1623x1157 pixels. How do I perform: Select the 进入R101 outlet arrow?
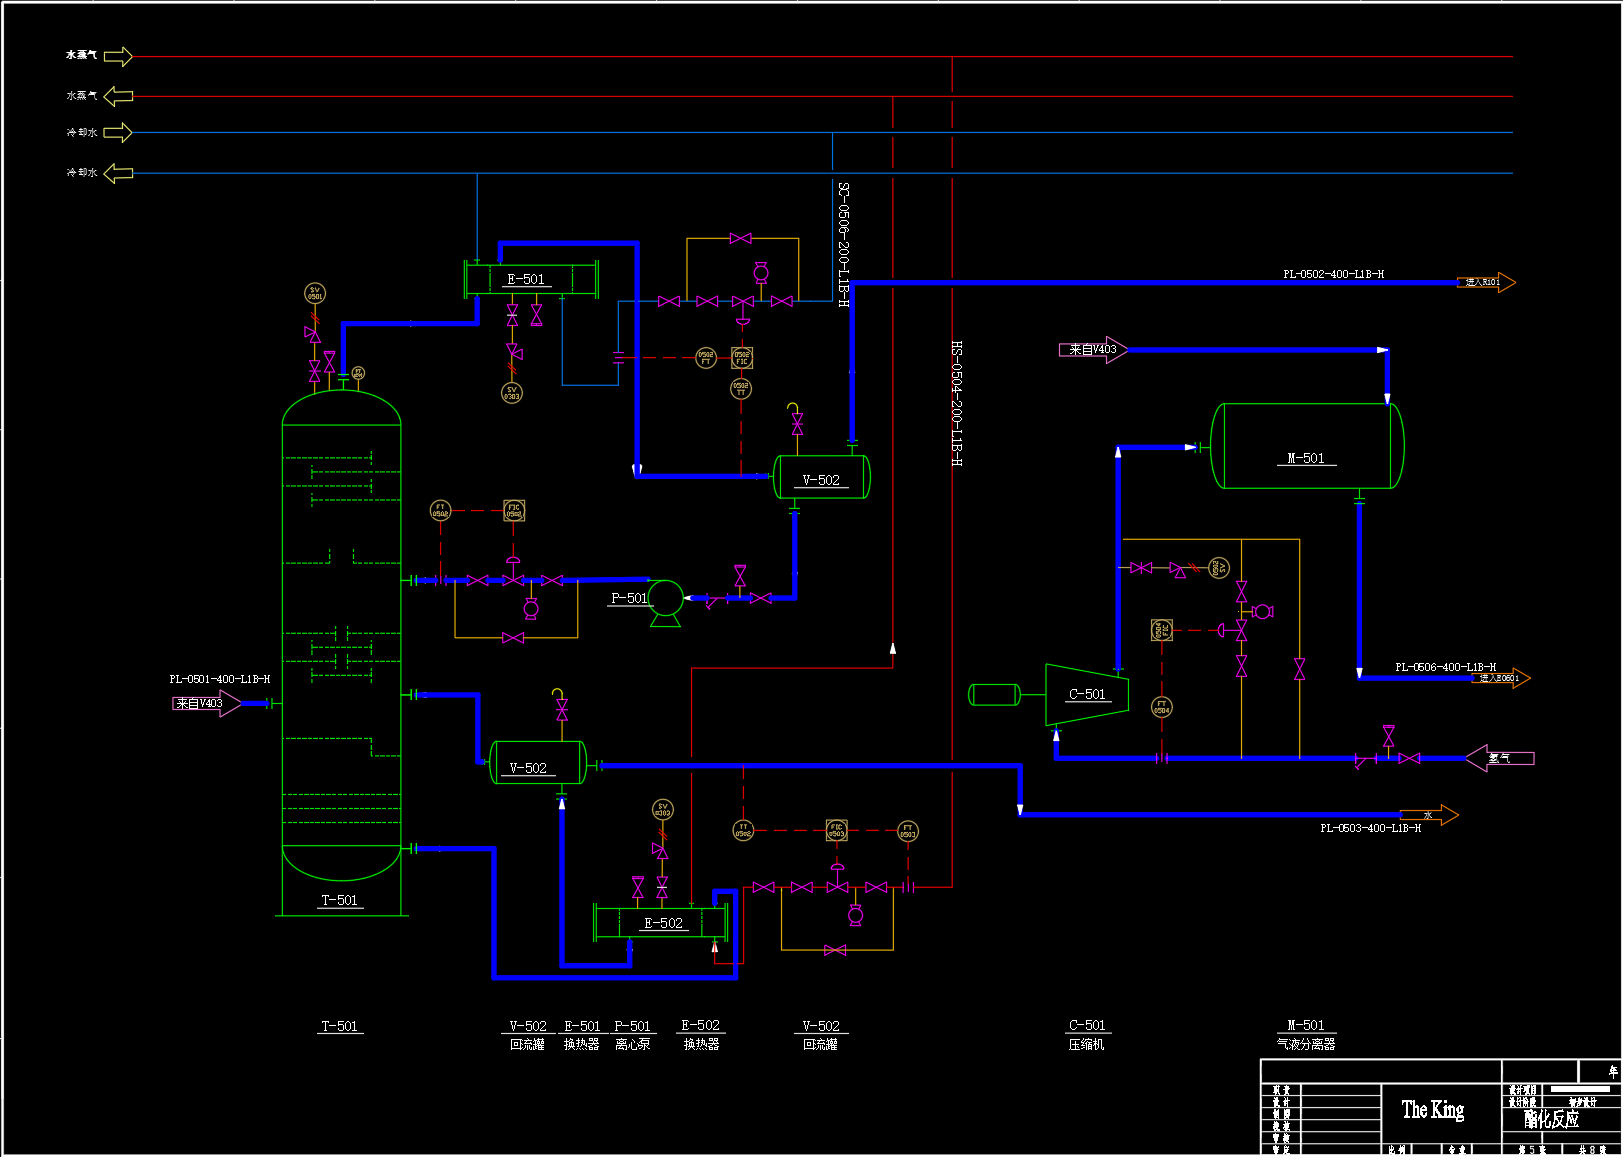1485,283
